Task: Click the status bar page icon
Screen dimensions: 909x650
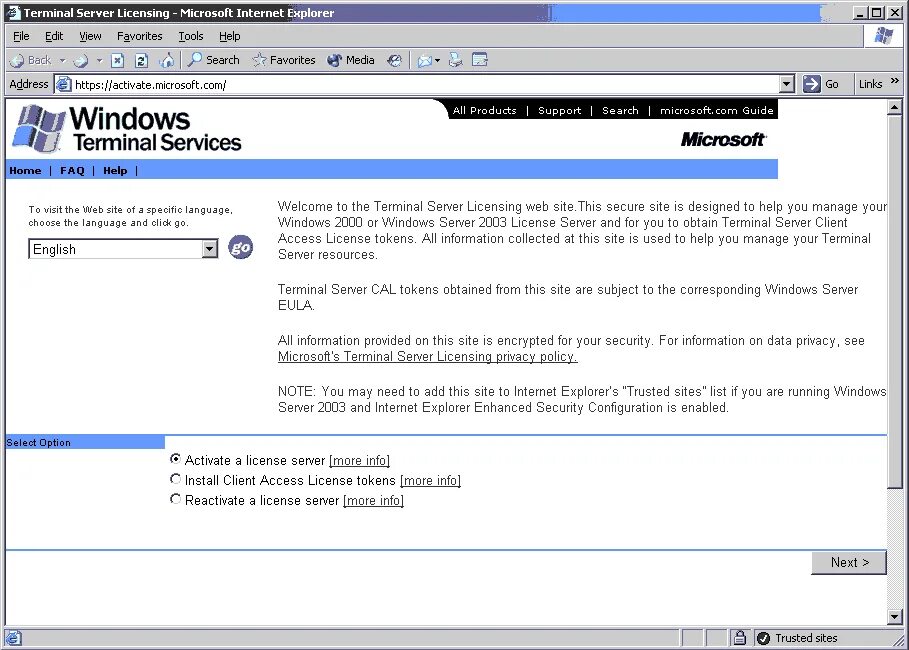Action: 14,638
